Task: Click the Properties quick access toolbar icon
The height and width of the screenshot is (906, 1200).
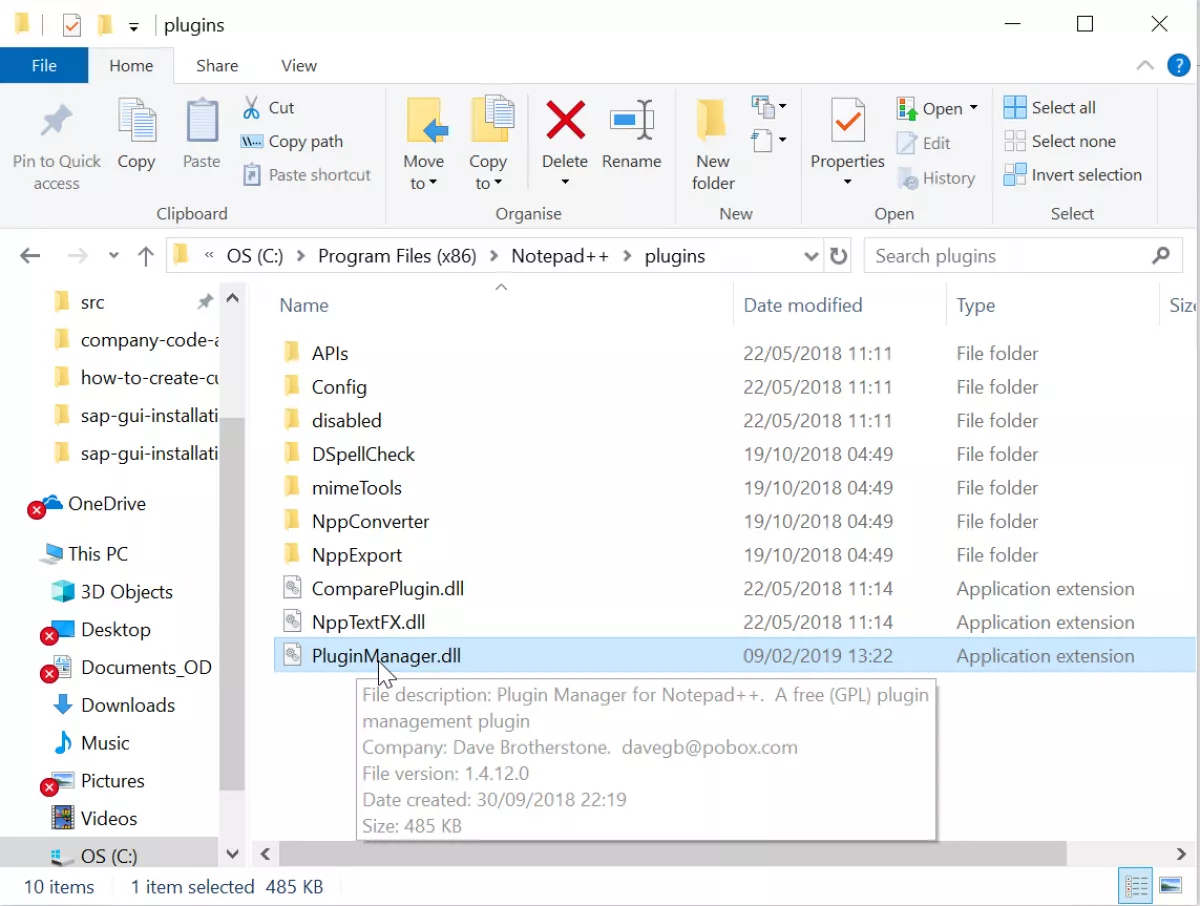Action: click(x=72, y=25)
